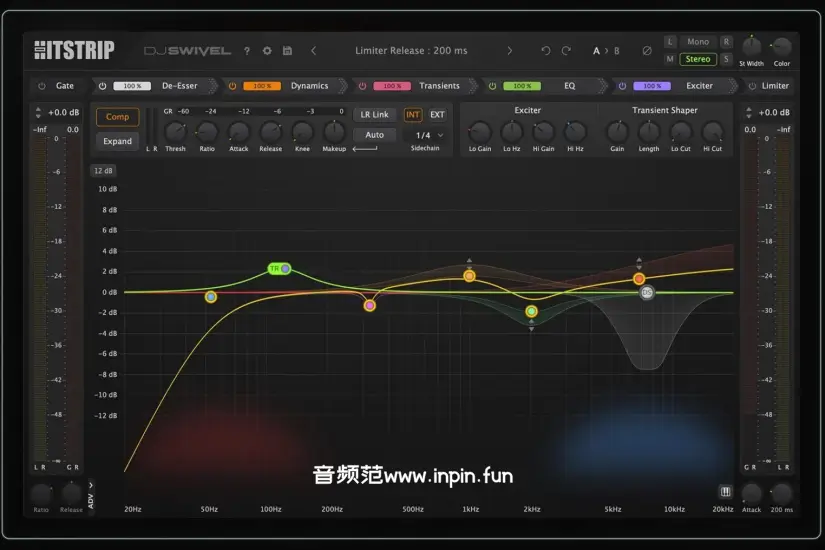Viewport: 825px width, 550px height.
Task: Click the undo arrow icon
Action: tap(546, 51)
